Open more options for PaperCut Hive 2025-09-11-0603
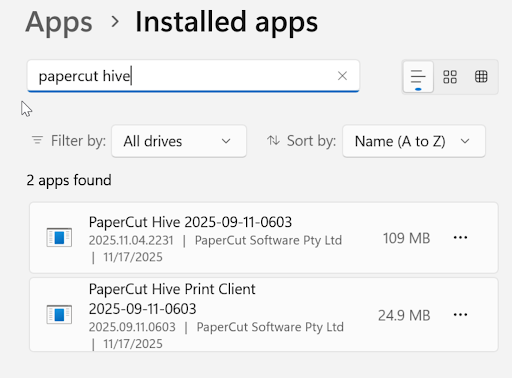The height and width of the screenshot is (378, 512). 460,238
